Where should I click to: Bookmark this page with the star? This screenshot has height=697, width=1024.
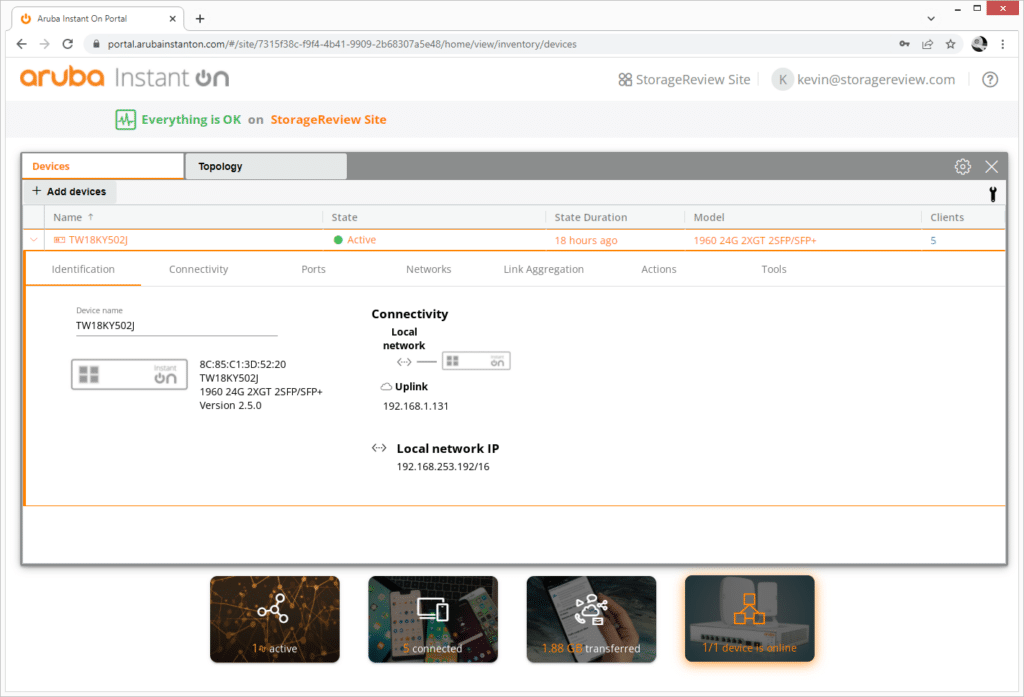click(951, 44)
